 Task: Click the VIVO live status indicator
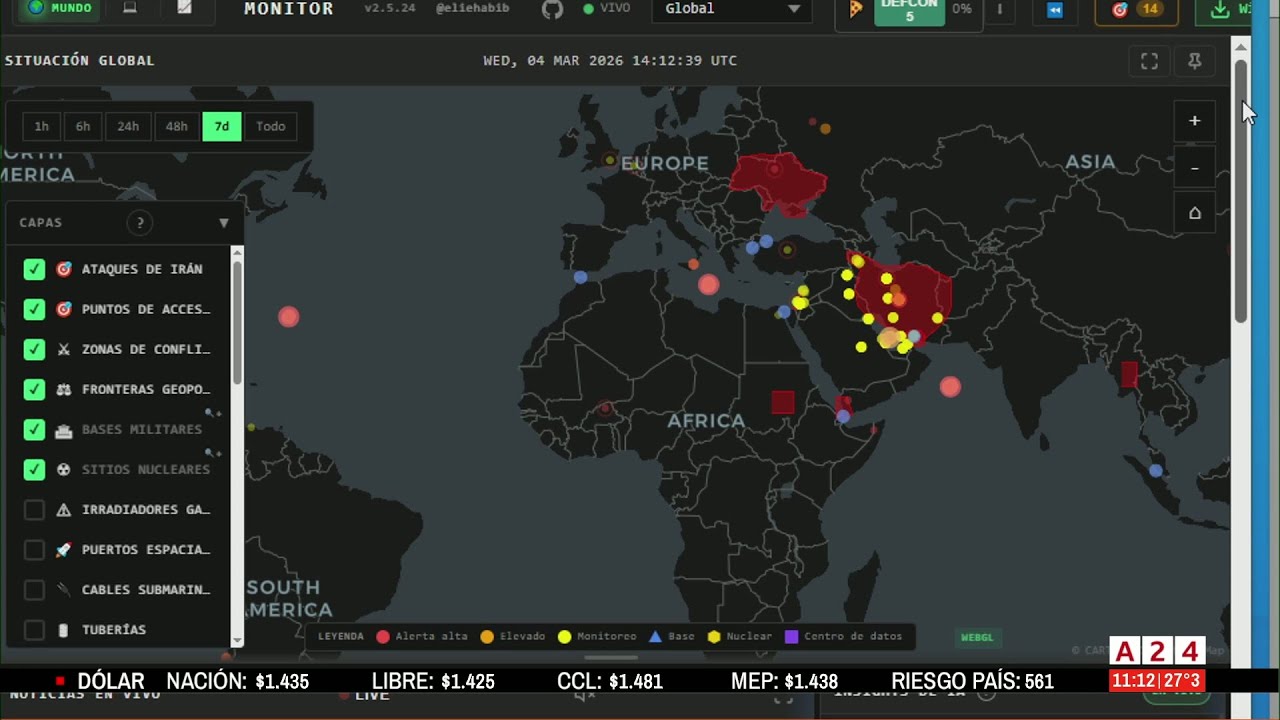pyautogui.click(x=606, y=8)
